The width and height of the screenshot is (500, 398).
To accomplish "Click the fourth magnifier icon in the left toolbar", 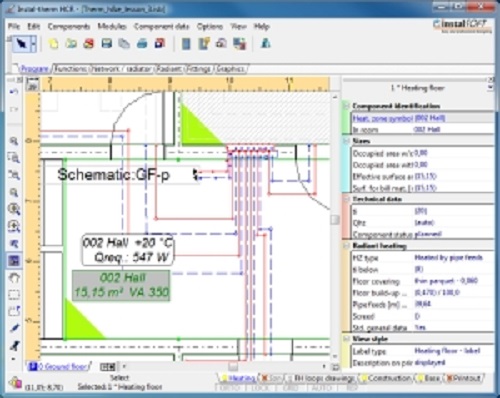I will (14, 192).
